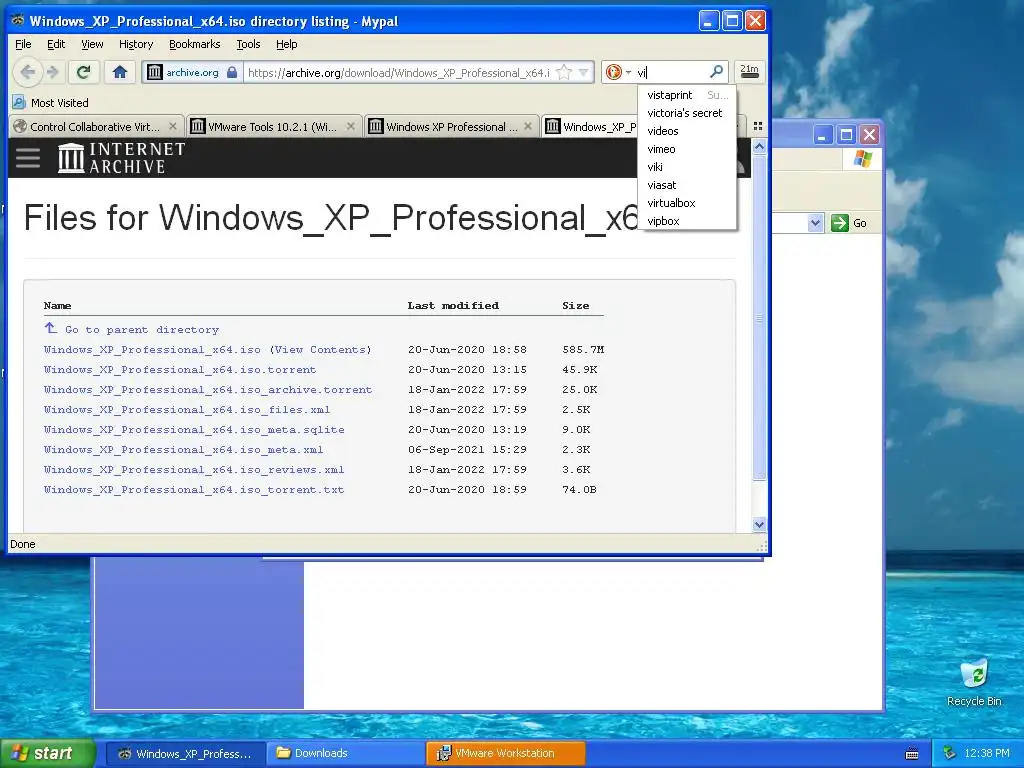This screenshot has height=768, width=1024.
Task: Open the Edit menu
Action: [56, 44]
